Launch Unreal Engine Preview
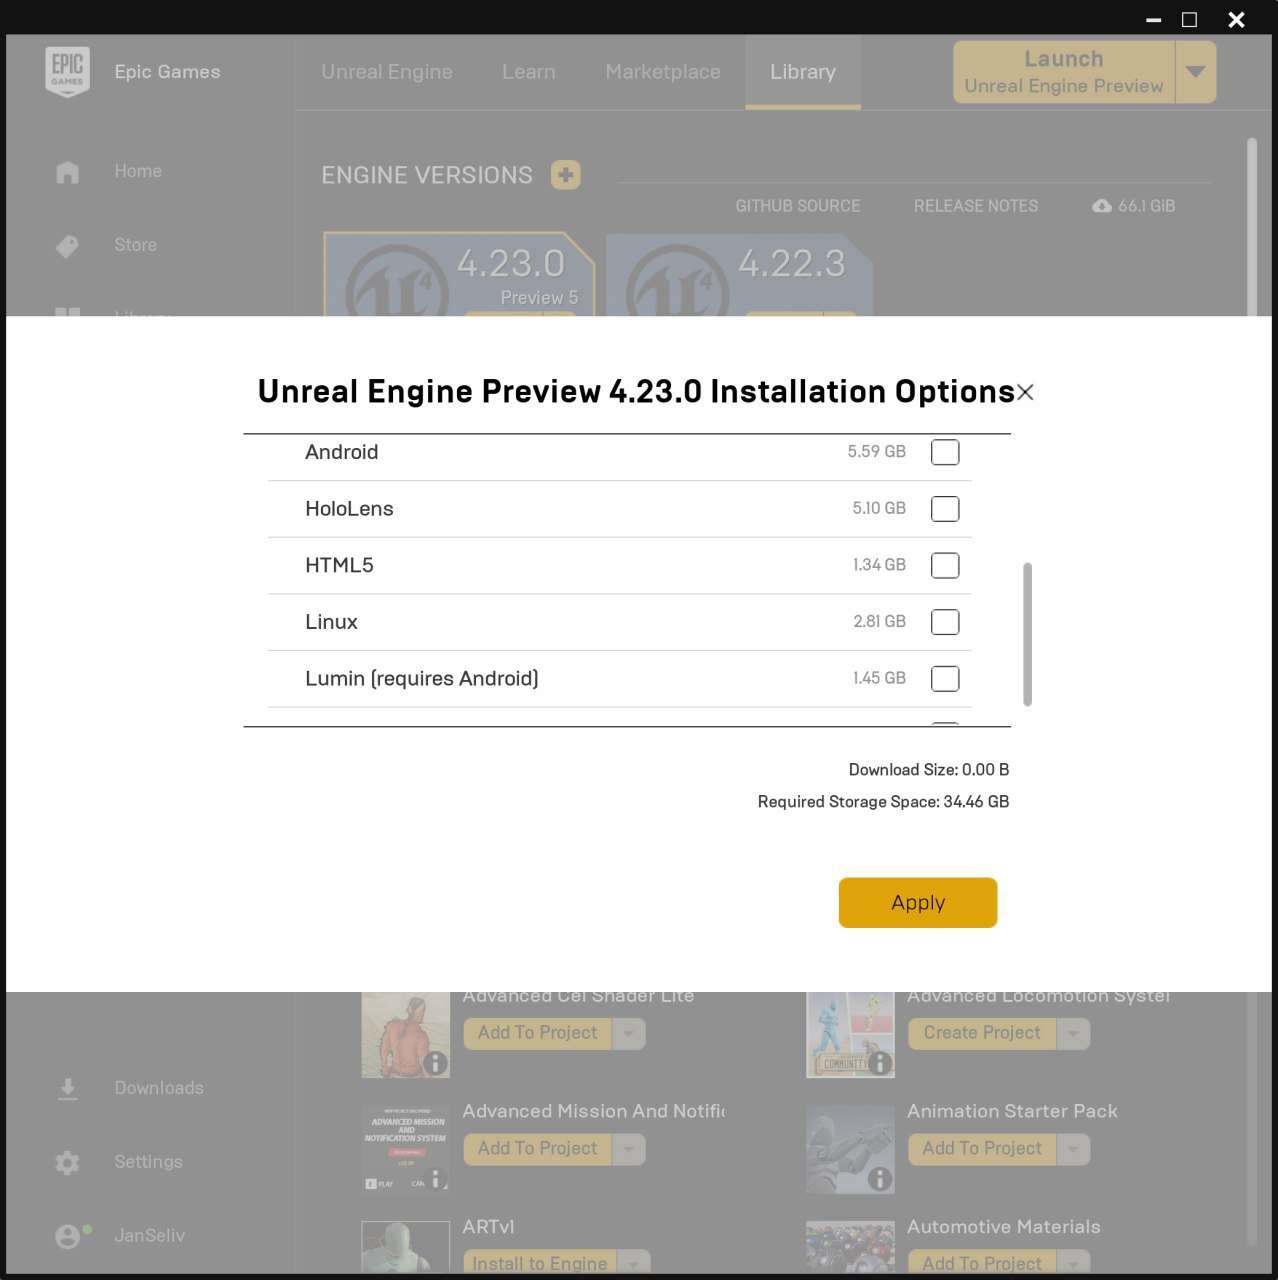Image resolution: width=1278 pixels, height=1280 pixels. pos(1064,72)
